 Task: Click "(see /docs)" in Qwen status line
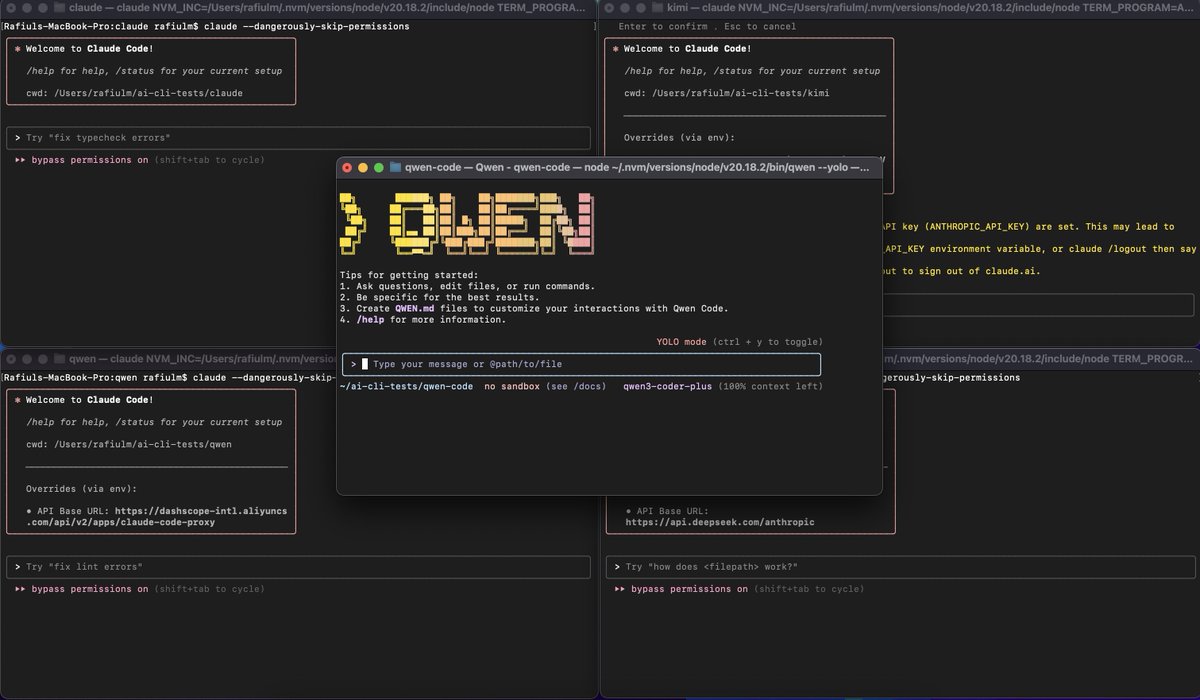point(576,386)
